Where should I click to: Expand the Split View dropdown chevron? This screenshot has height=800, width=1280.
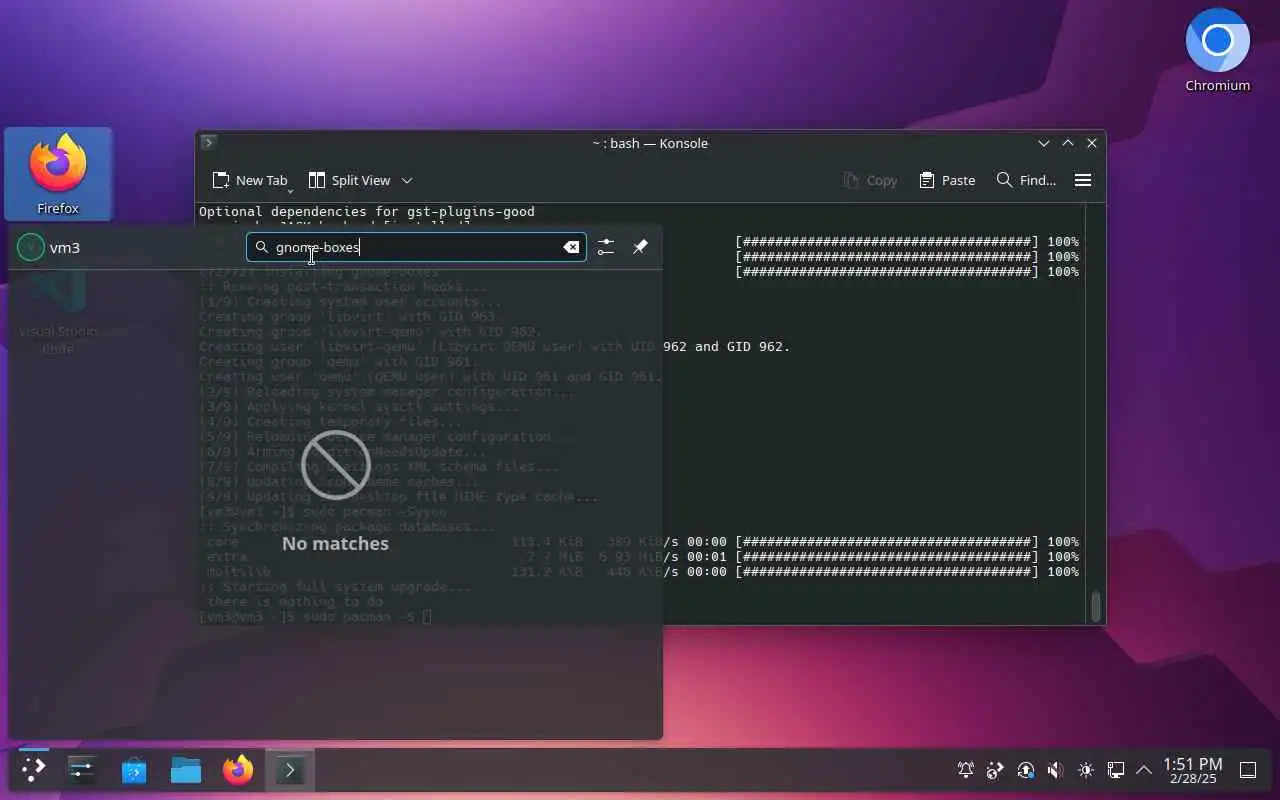tap(407, 181)
